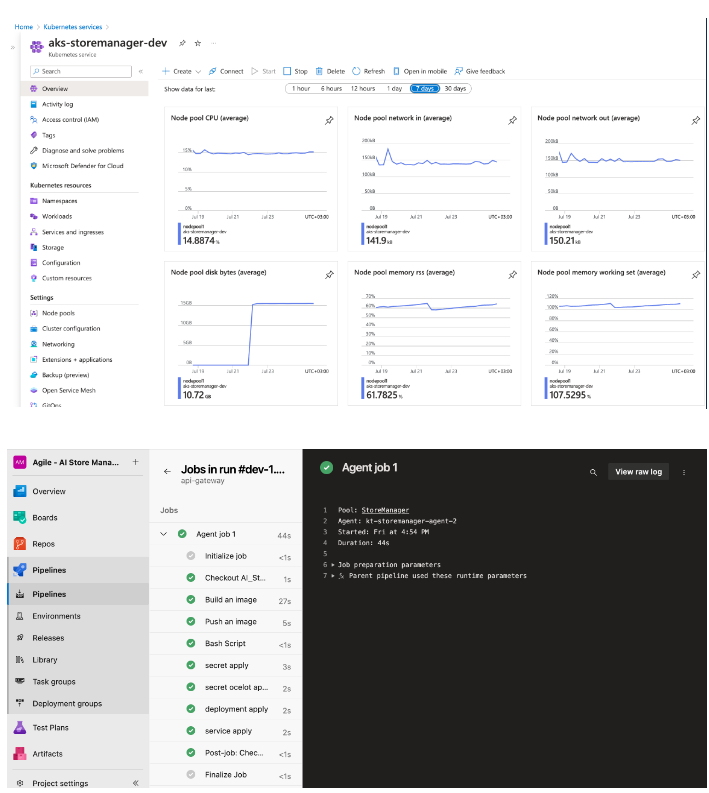
Task: Click View raw log button
Action: tap(638, 472)
